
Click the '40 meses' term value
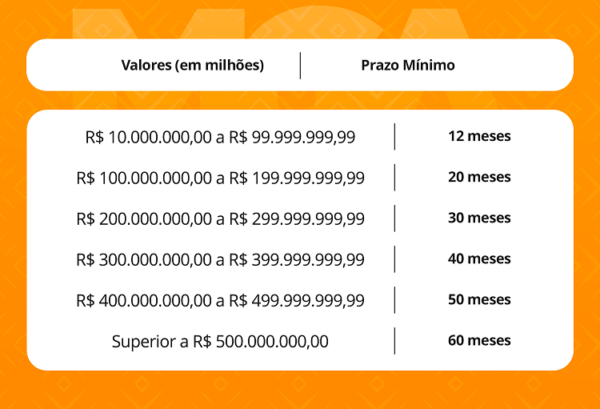[479, 259]
